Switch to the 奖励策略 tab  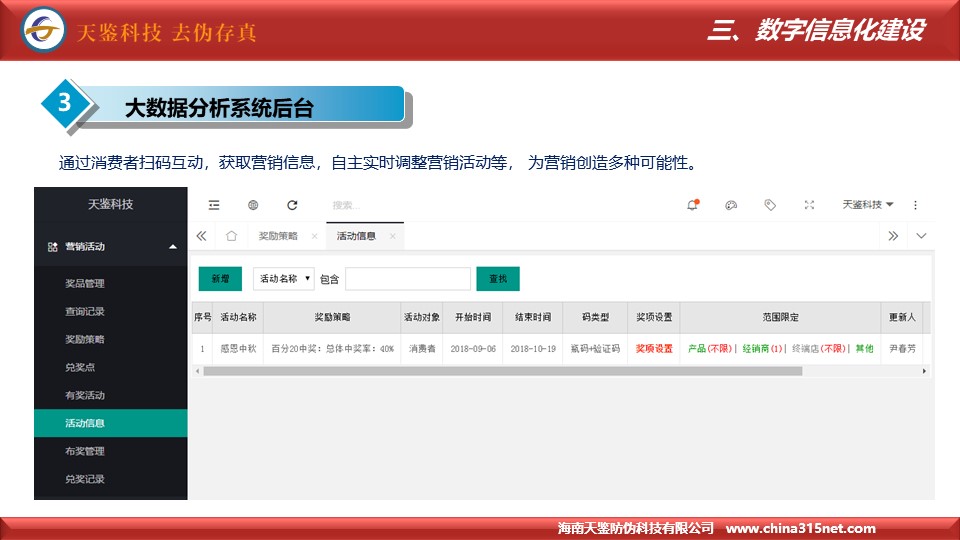278,236
